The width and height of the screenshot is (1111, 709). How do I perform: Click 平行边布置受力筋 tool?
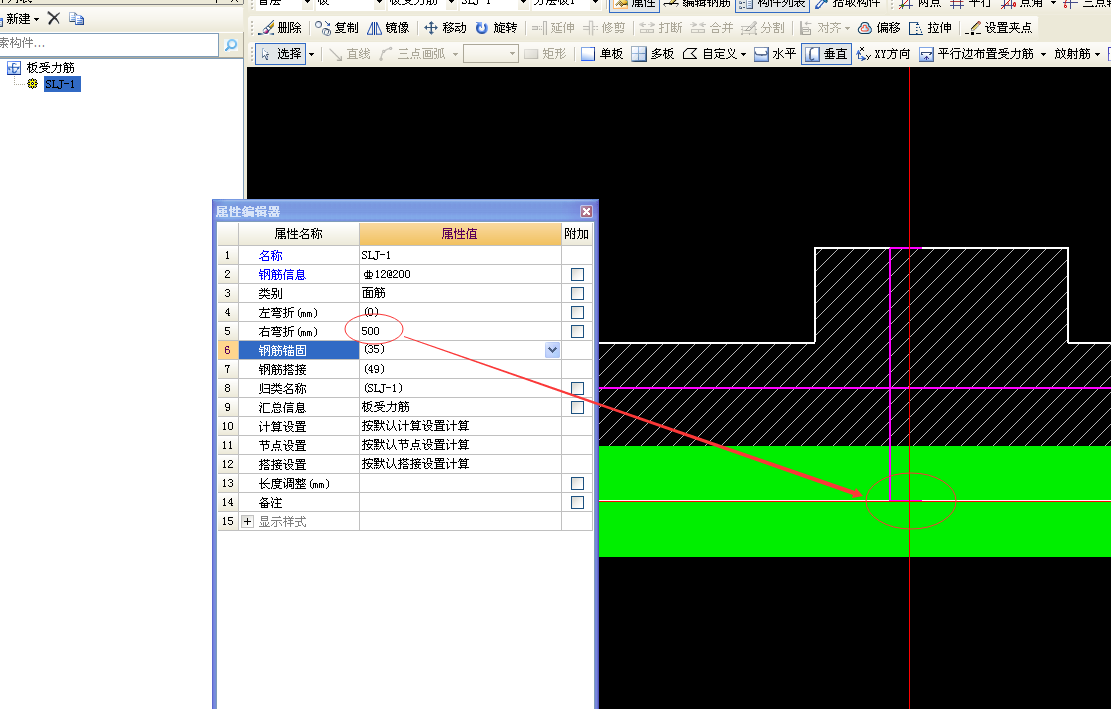[976, 54]
